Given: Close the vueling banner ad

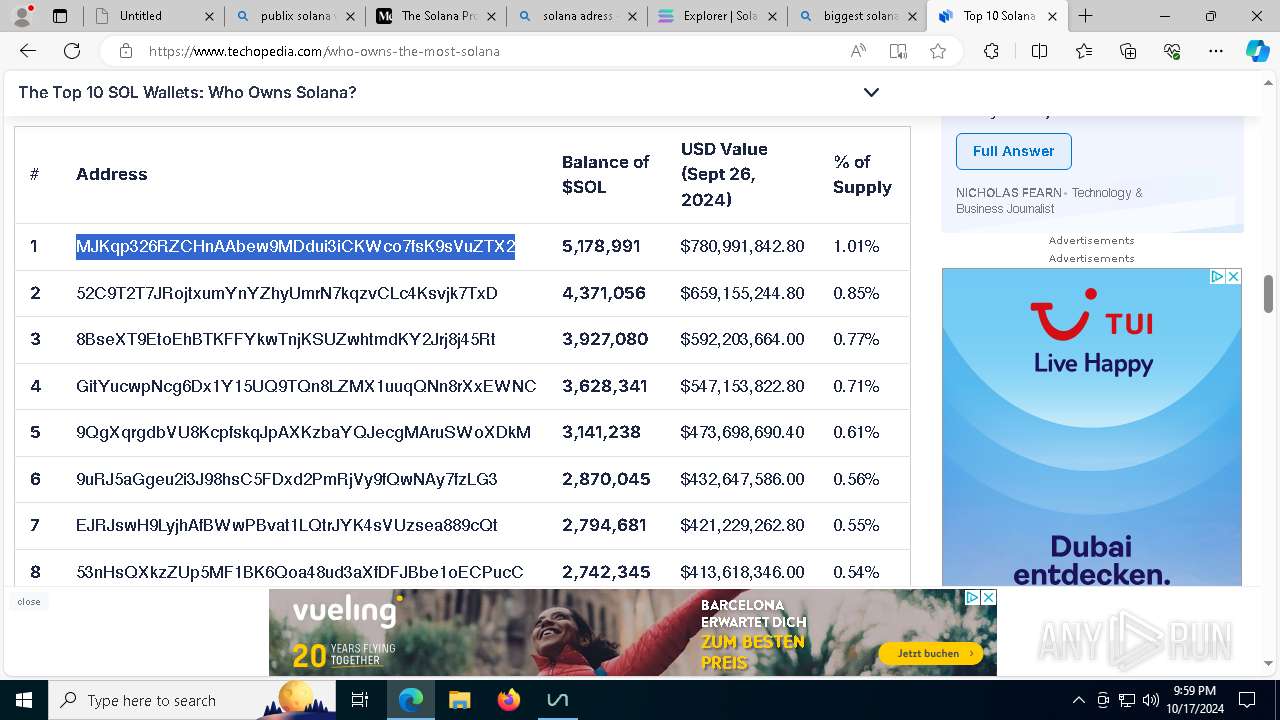Looking at the screenshot, I should pyautogui.click(x=988, y=597).
